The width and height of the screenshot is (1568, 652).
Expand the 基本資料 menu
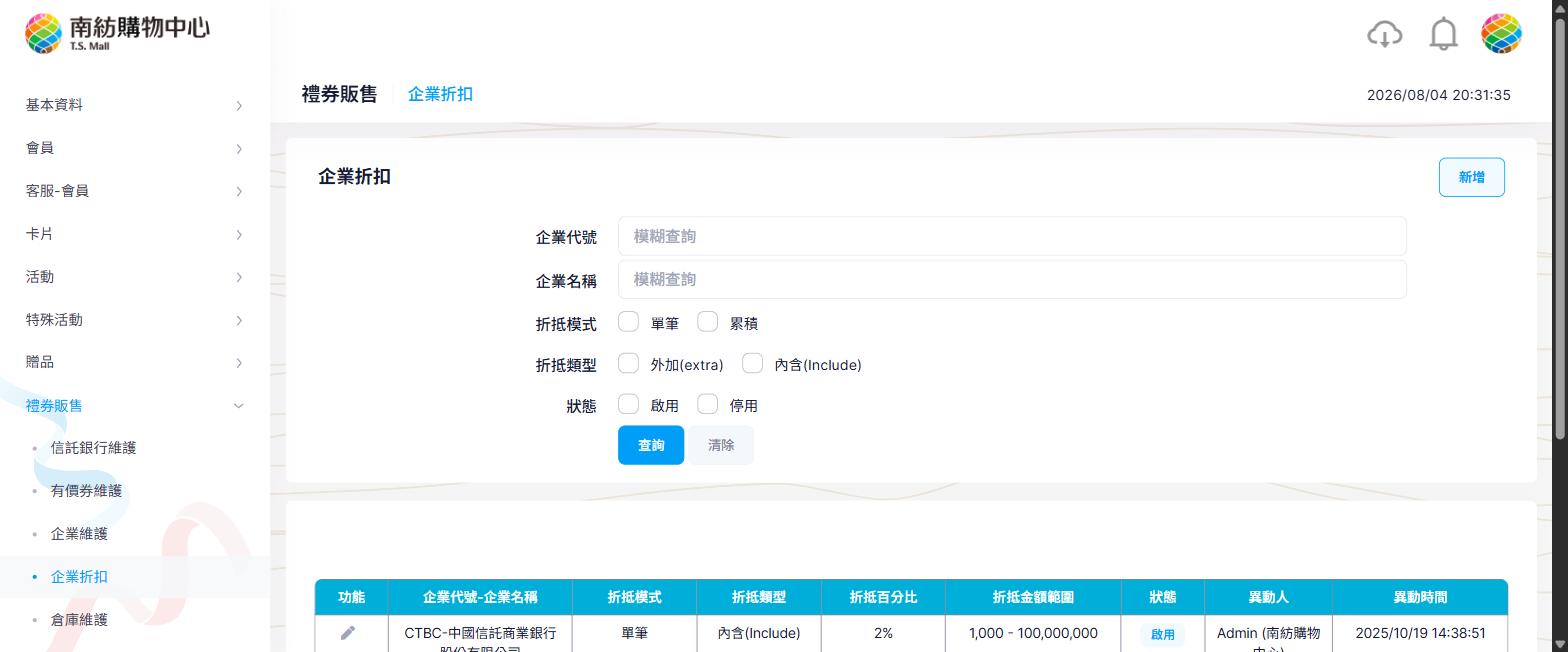(135, 105)
